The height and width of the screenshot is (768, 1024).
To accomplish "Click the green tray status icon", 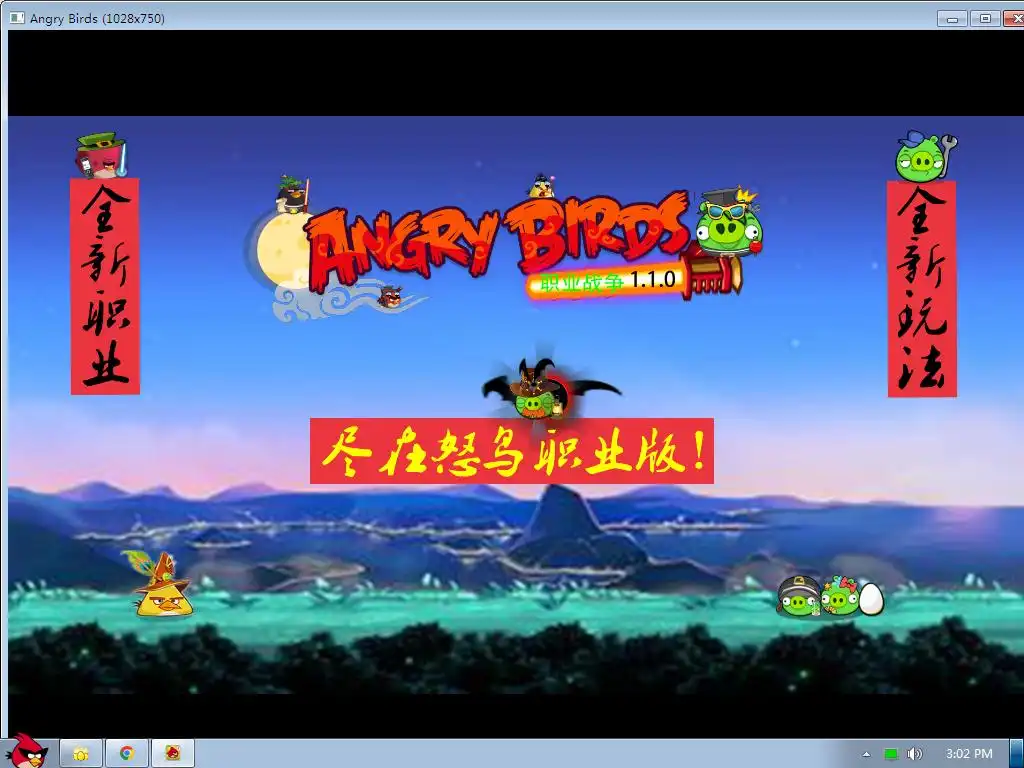I will click(x=891, y=754).
